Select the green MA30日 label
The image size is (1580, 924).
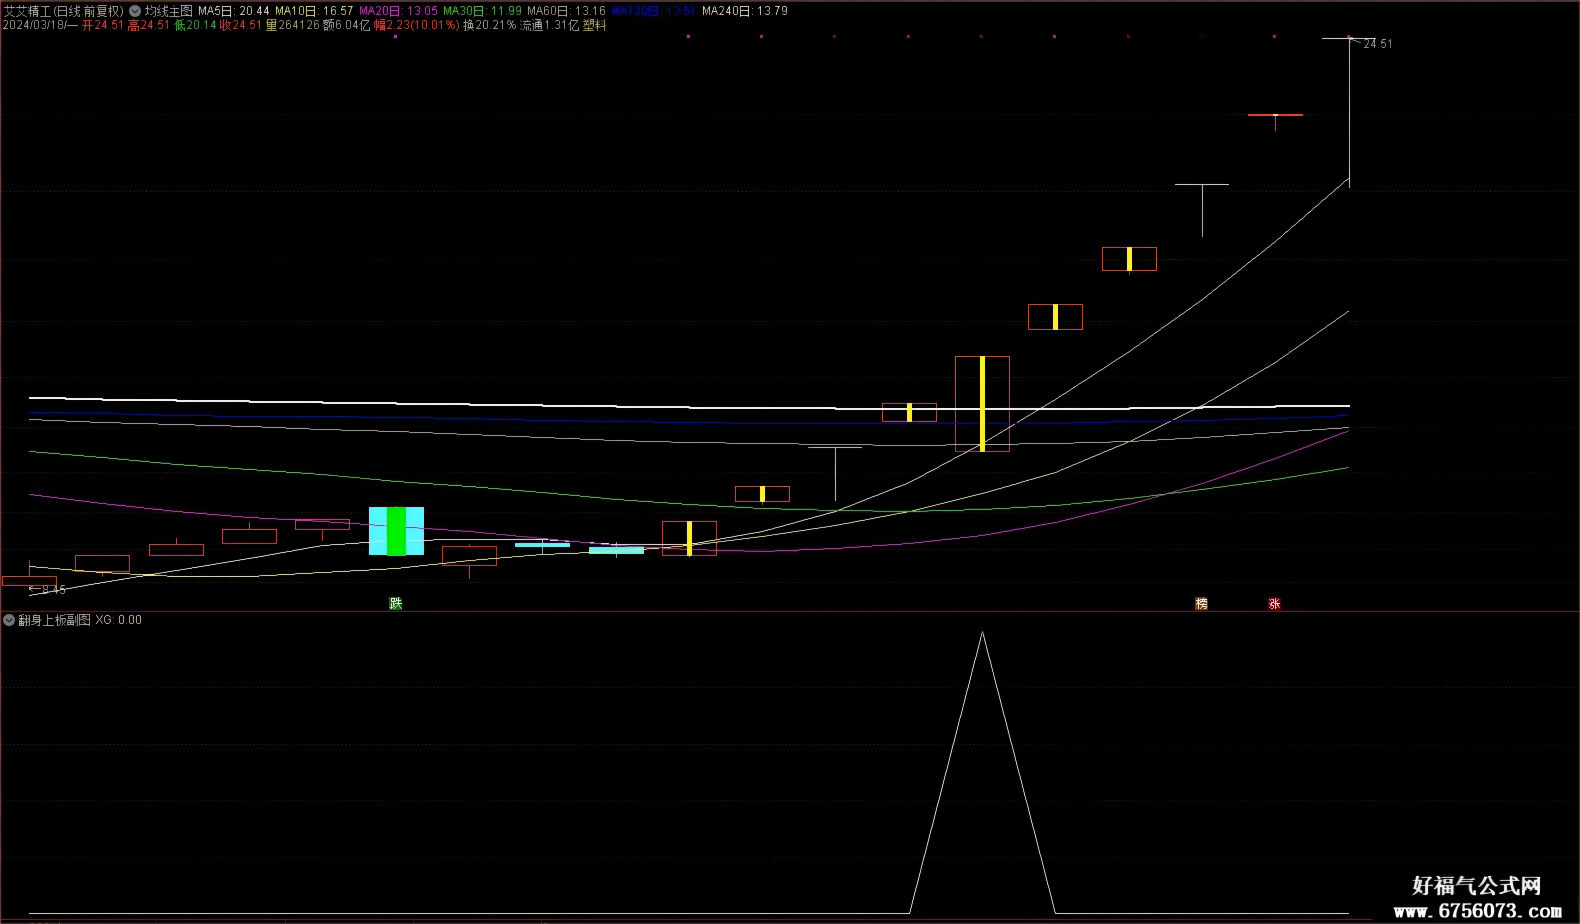[482, 11]
